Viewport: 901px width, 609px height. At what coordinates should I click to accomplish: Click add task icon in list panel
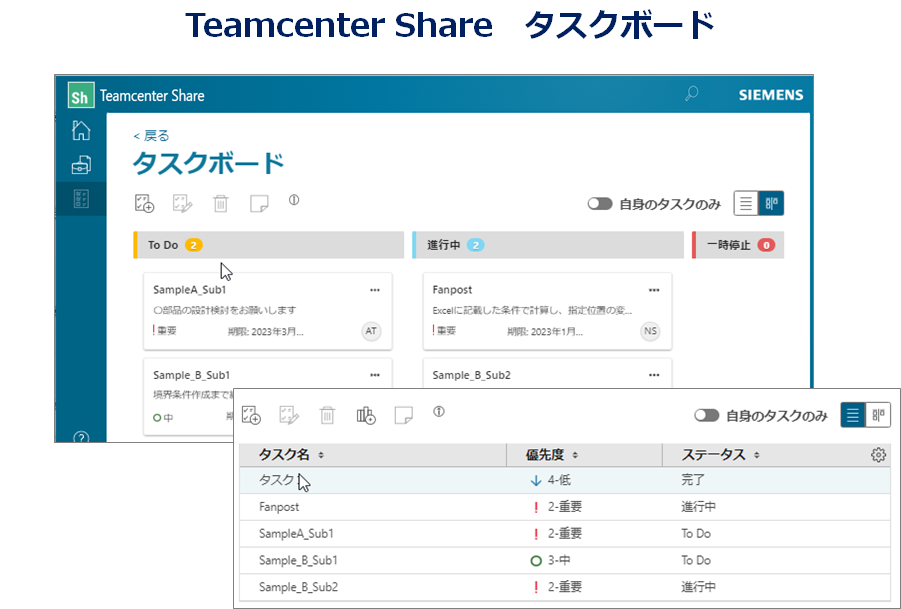pyautogui.click(x=251, y=415)
